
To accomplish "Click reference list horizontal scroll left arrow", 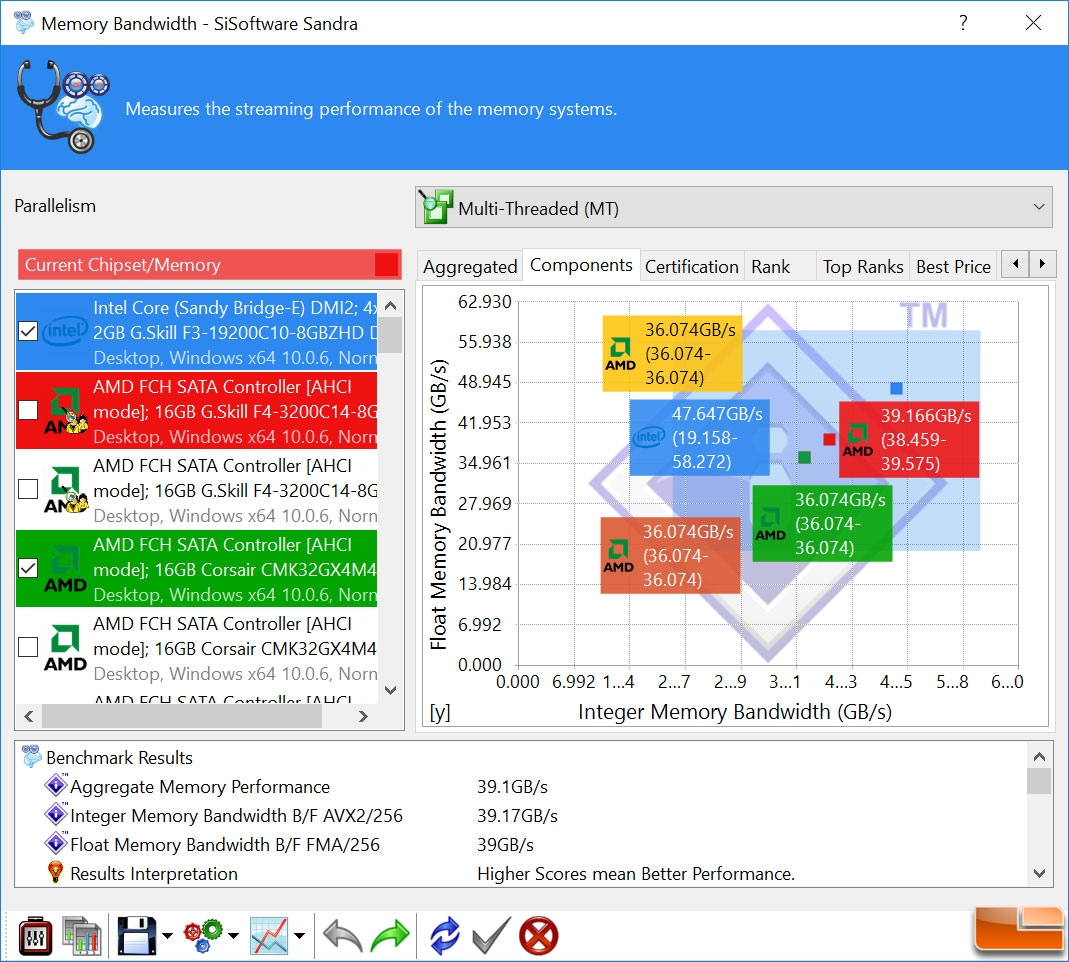I will 29,716.
